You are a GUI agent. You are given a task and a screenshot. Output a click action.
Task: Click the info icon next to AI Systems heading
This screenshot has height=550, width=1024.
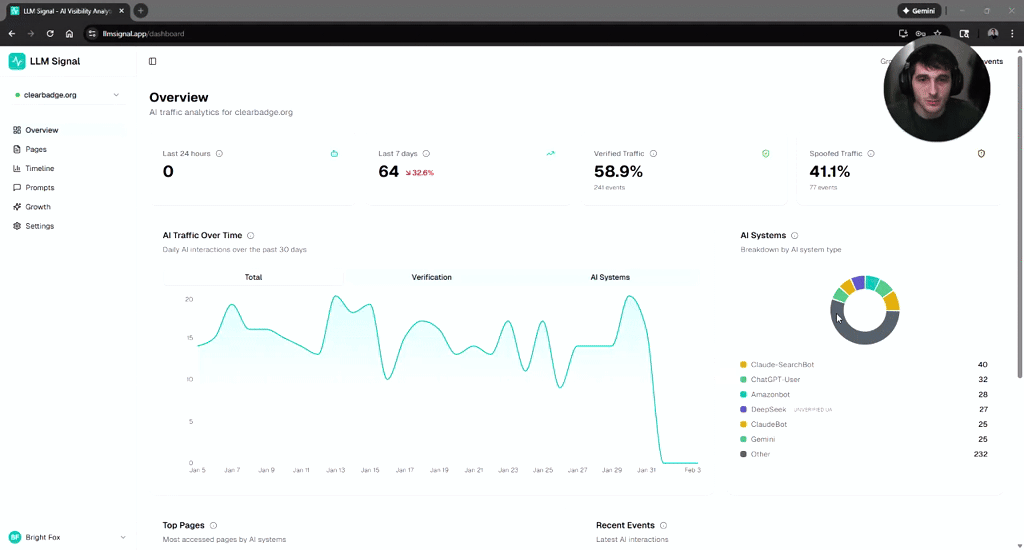[x=794, y=235]
